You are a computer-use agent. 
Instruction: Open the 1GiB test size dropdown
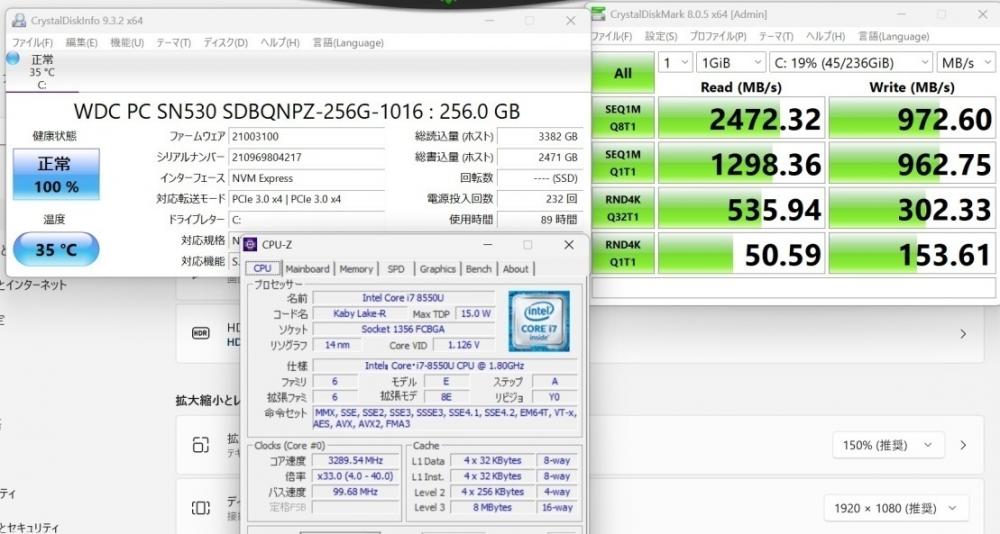731,63
